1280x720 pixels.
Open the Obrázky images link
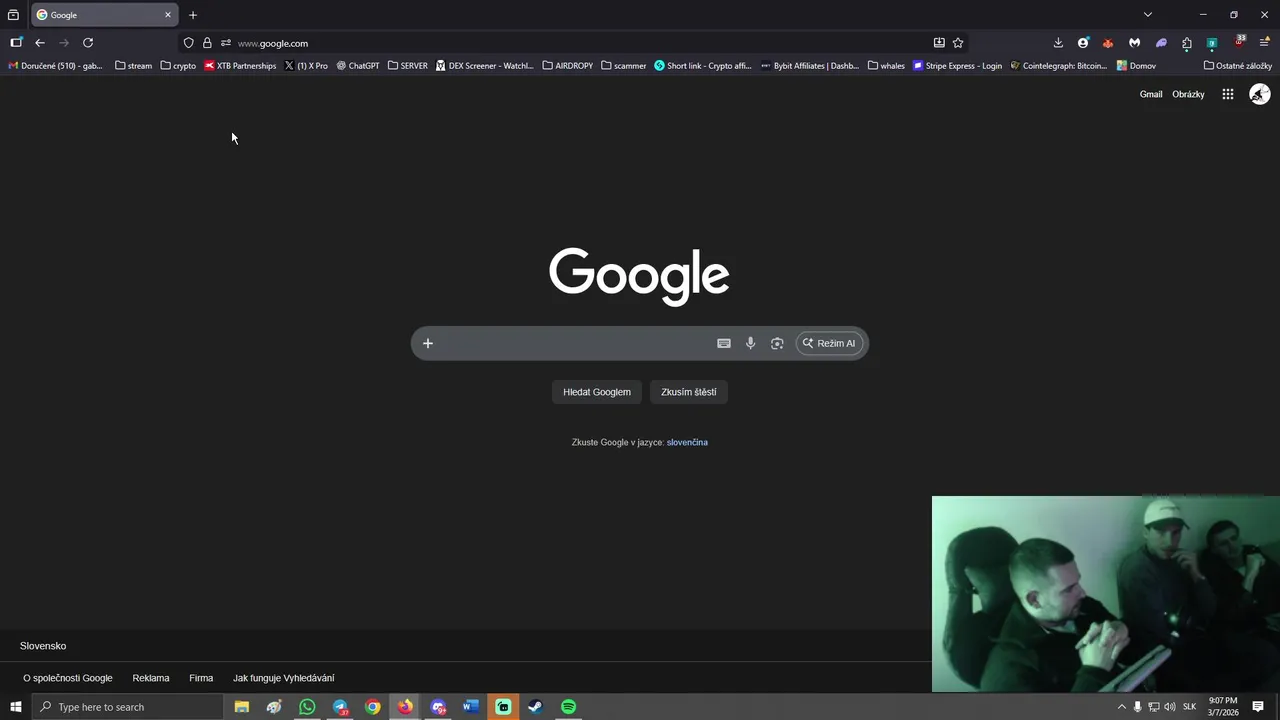click(1188, 94)
